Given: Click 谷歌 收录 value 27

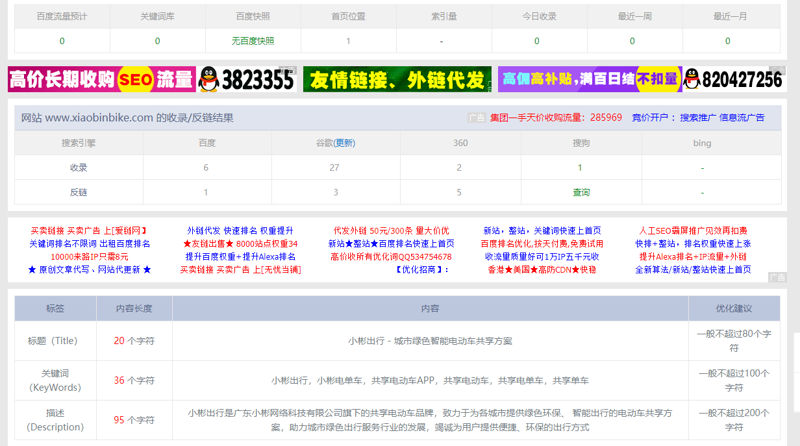Looking at the screenshot, I should (x=334, y=167).
